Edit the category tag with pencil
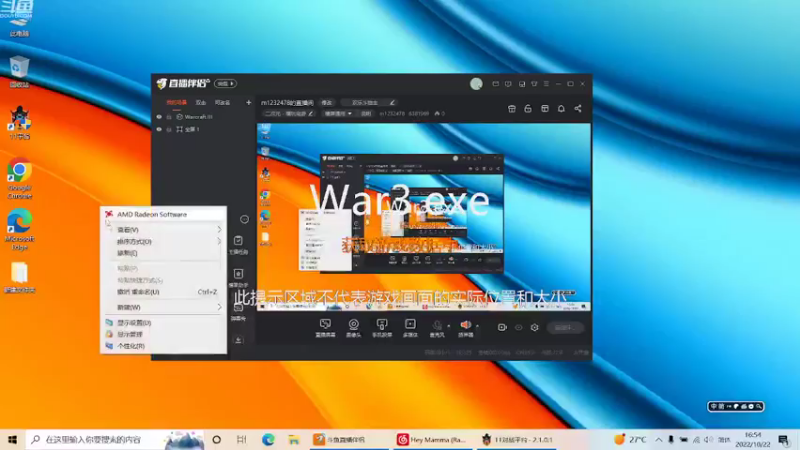800x450 pixels. [x=289, y=114]
